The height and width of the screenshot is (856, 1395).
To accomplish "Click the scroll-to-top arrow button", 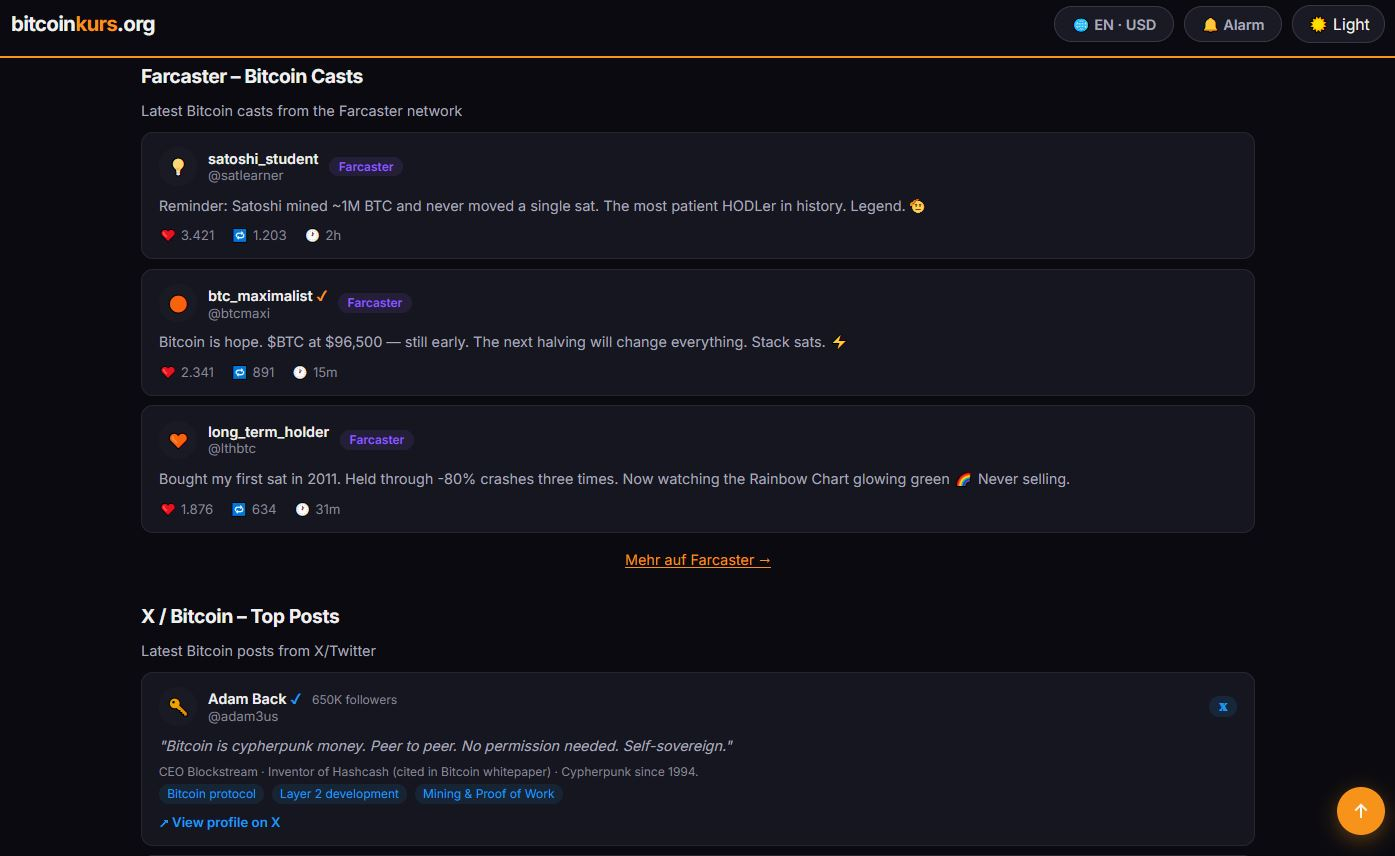I will click(x=1360, y=811).
